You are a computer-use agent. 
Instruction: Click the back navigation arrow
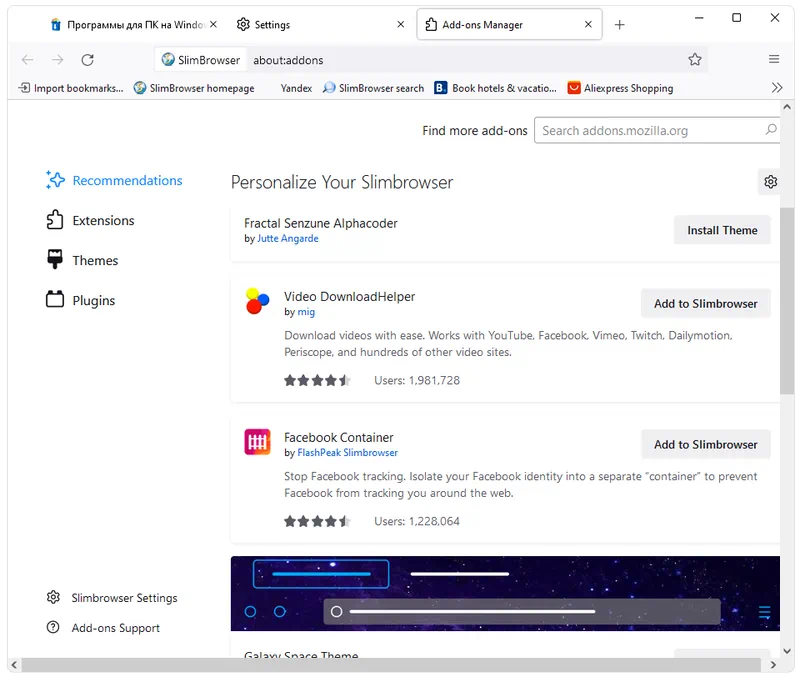[x=28, y=60]
